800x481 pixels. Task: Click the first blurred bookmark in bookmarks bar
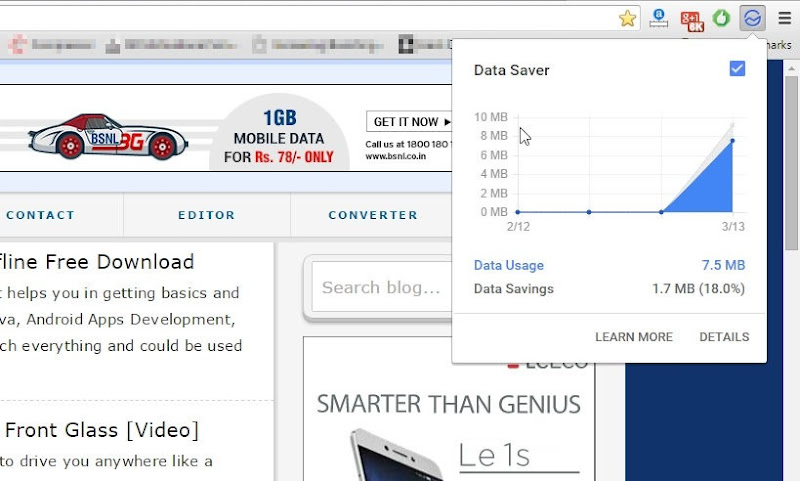(52, 45)
